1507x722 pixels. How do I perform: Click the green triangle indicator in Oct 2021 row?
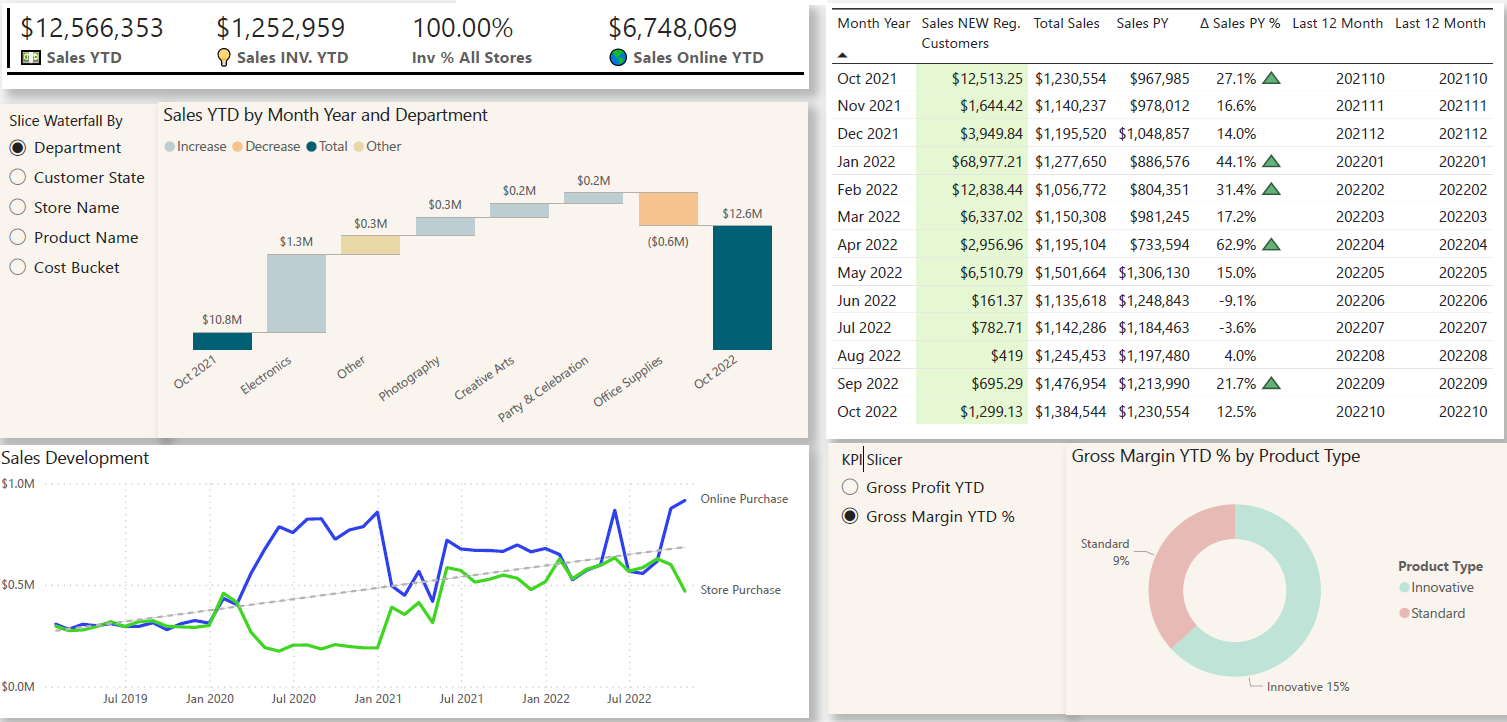[1271, 78]
